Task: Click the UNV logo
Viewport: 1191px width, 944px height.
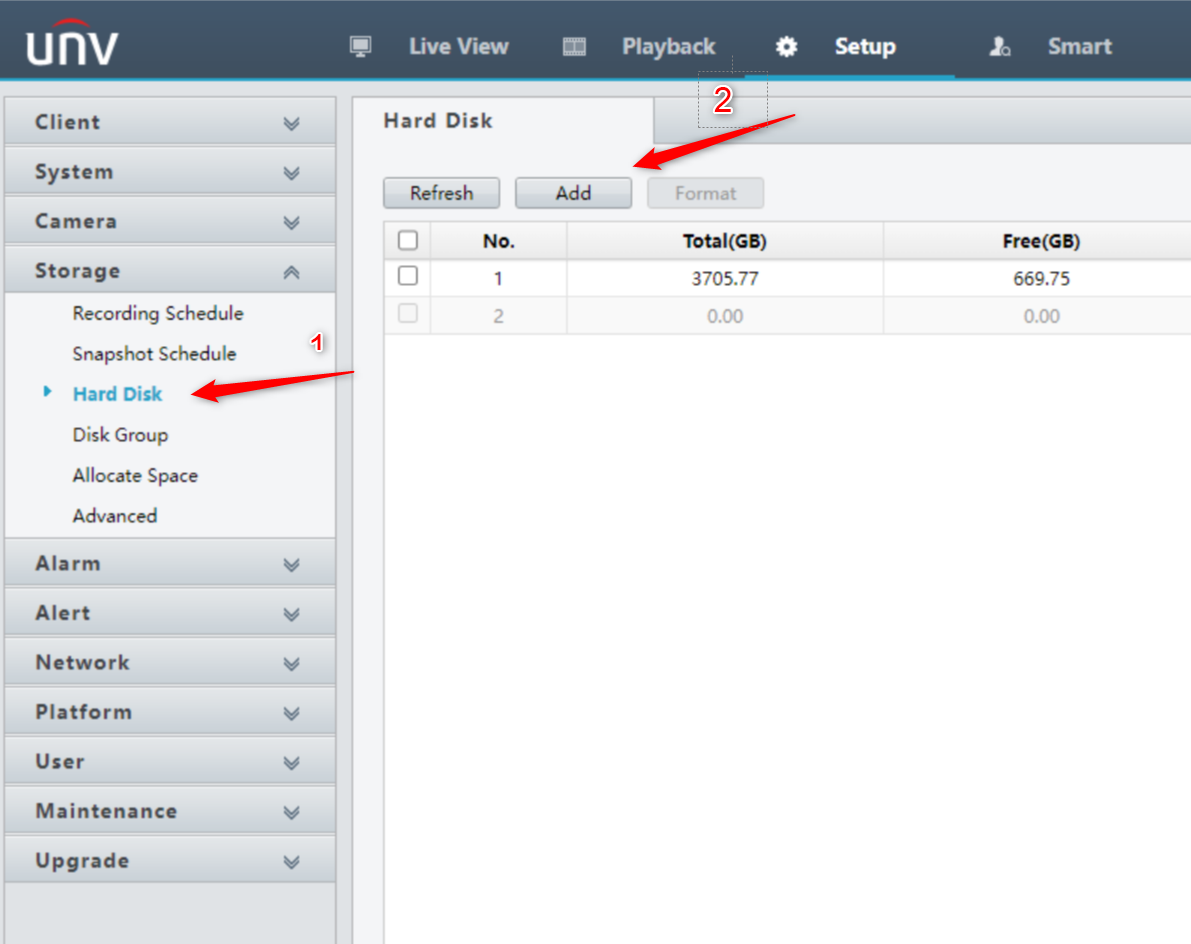Action: tap(72, 44)
